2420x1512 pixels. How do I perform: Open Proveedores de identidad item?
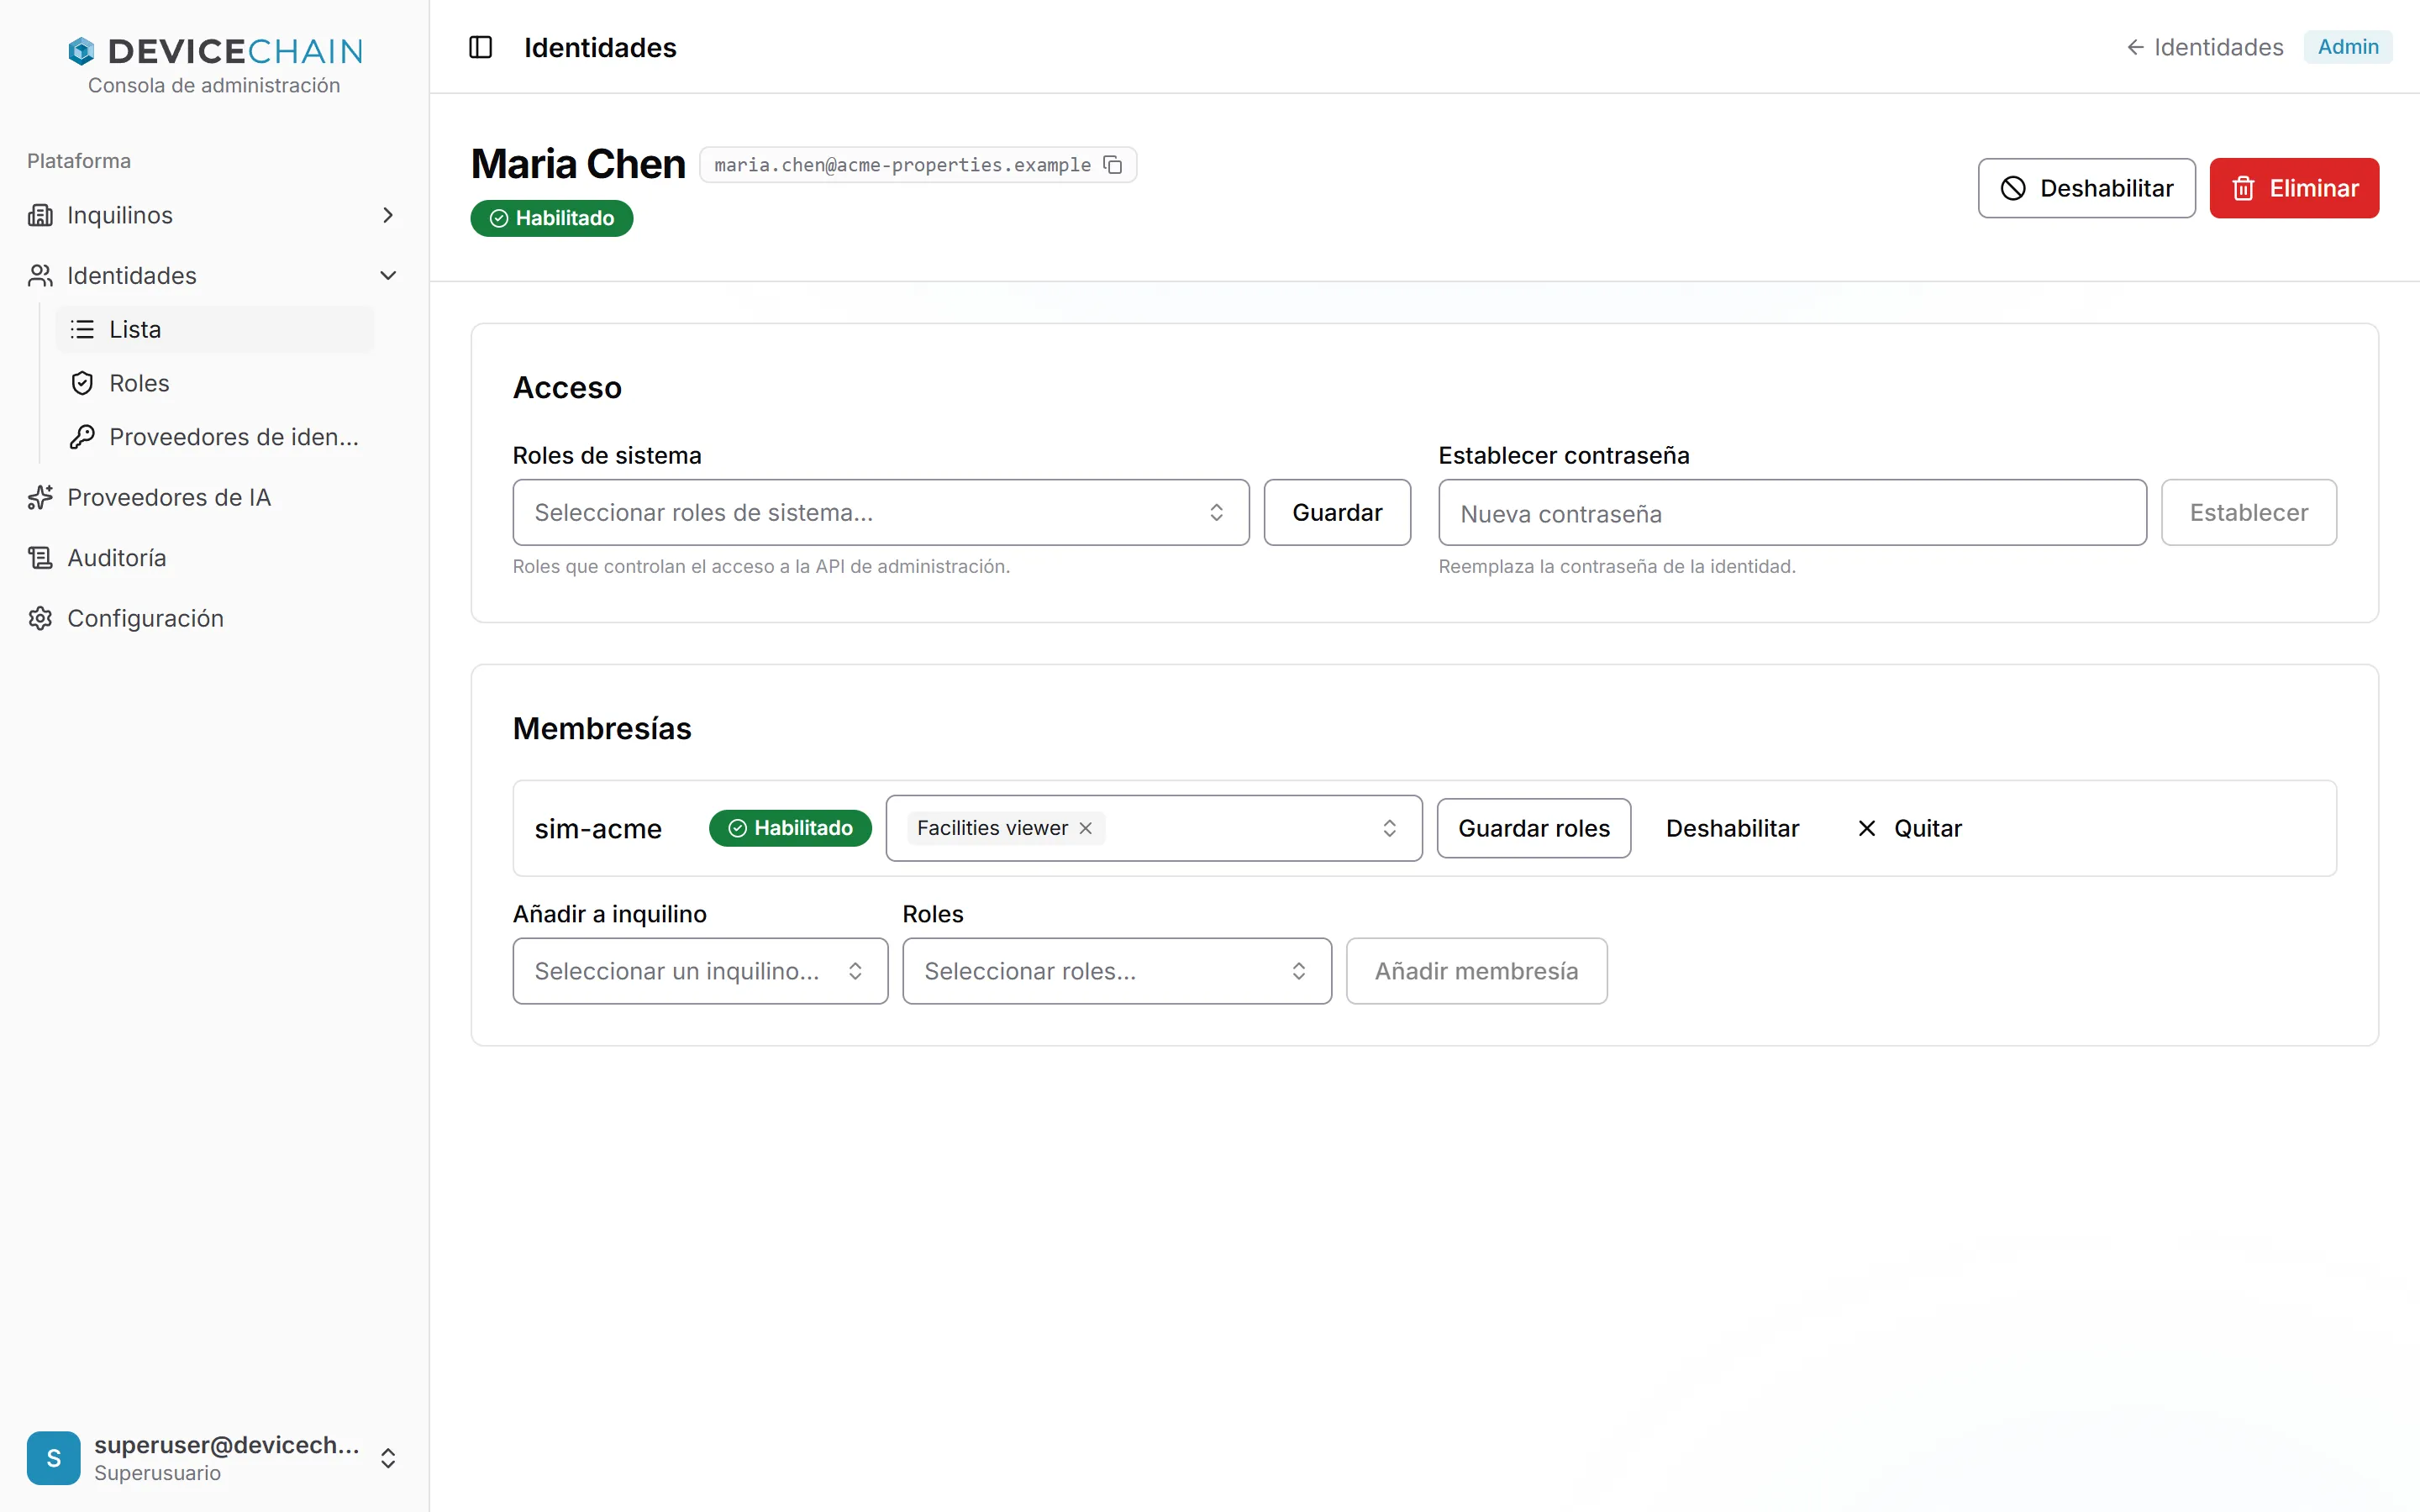coord(214,437)
